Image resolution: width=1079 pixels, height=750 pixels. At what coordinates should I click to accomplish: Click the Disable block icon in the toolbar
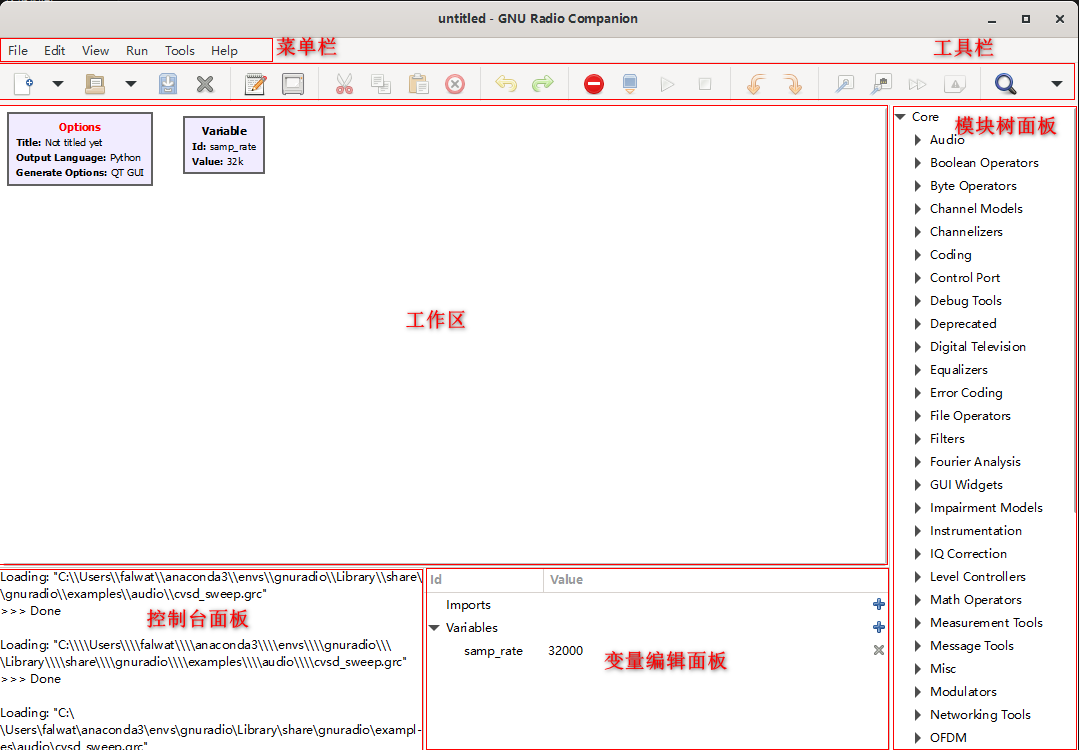(881, 84)
